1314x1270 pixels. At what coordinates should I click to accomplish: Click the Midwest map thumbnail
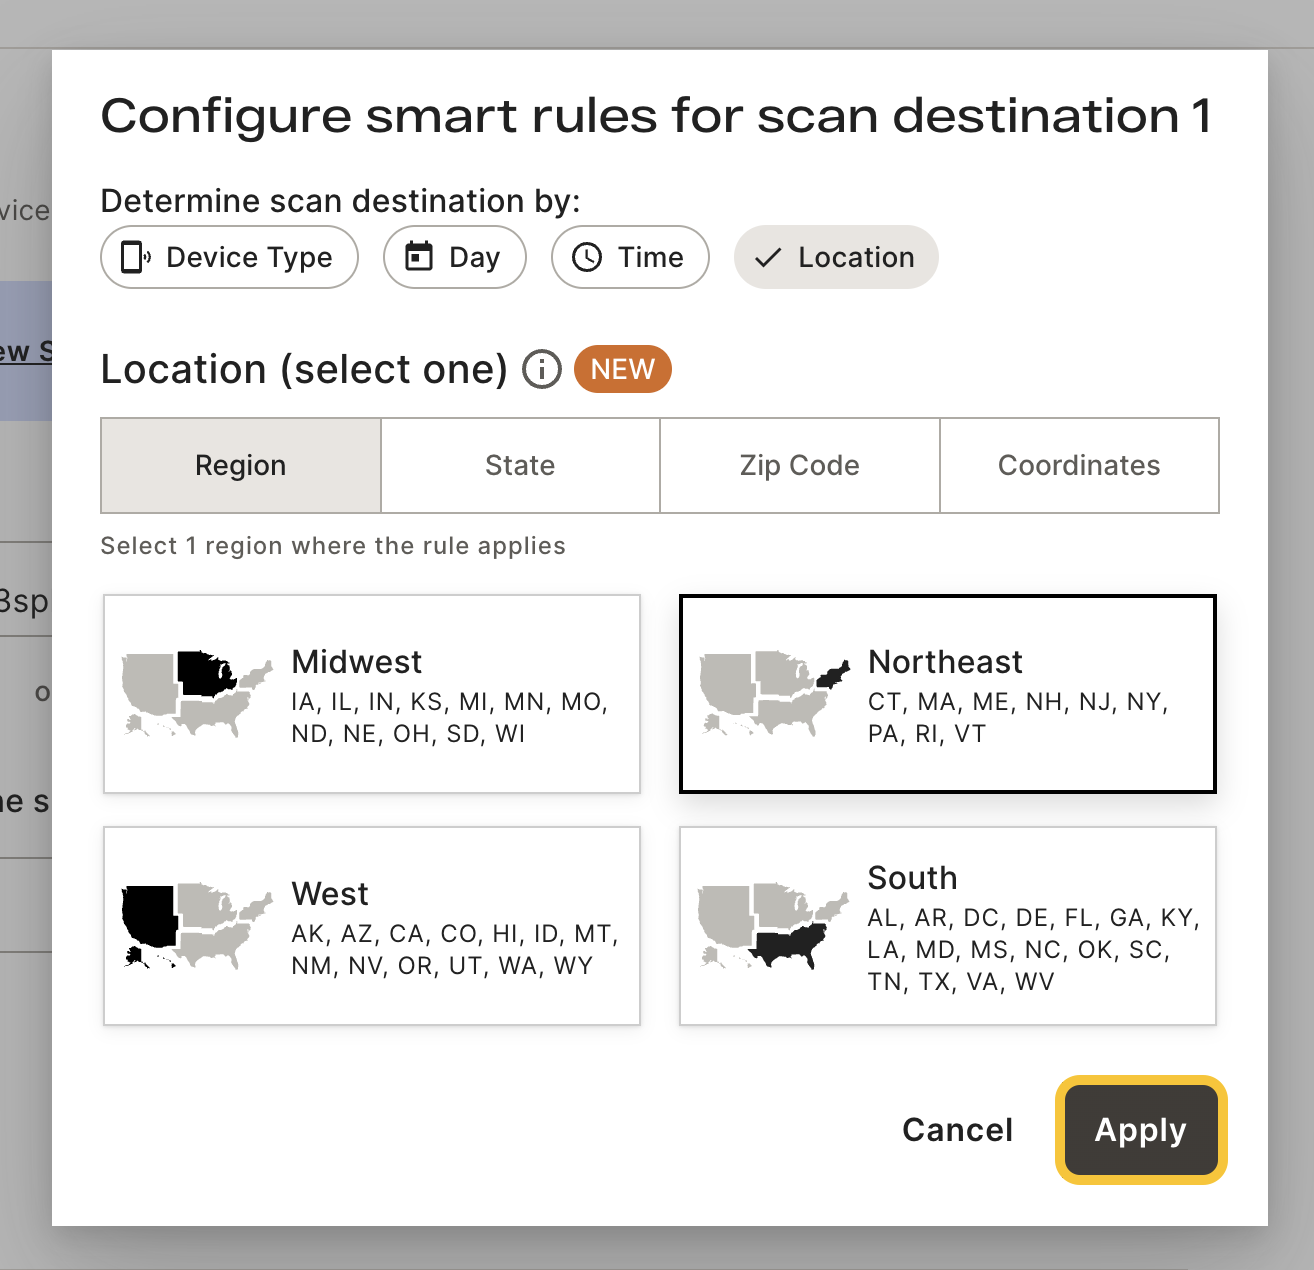[197, 694]
